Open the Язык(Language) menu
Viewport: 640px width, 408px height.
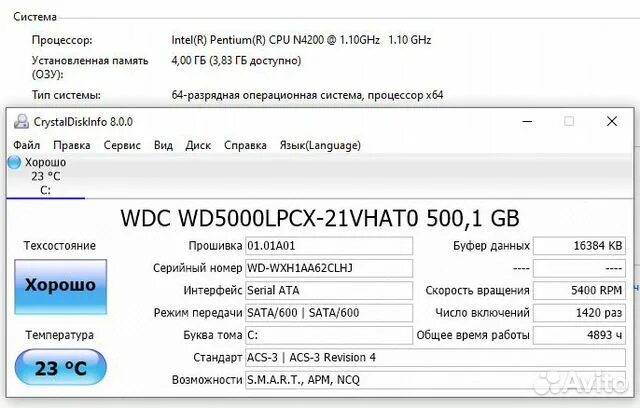pos(320,145)
